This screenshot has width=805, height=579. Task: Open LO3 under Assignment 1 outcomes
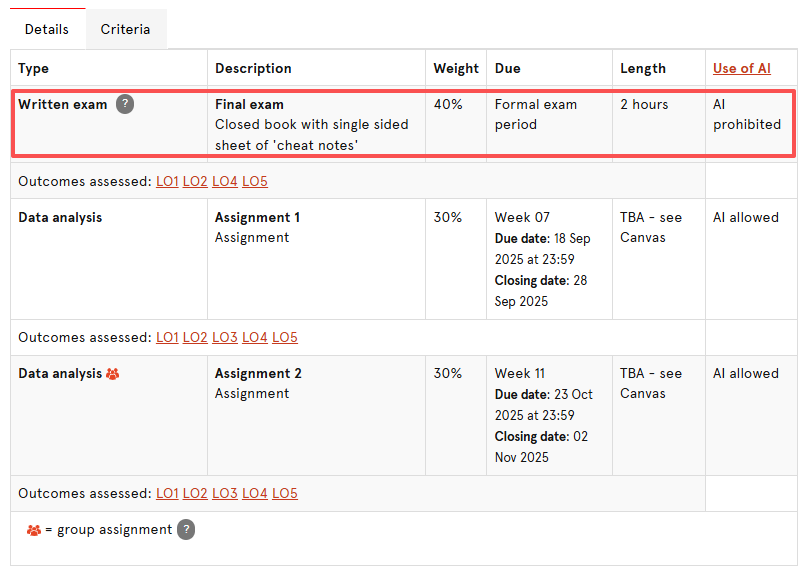coord(225,337)
